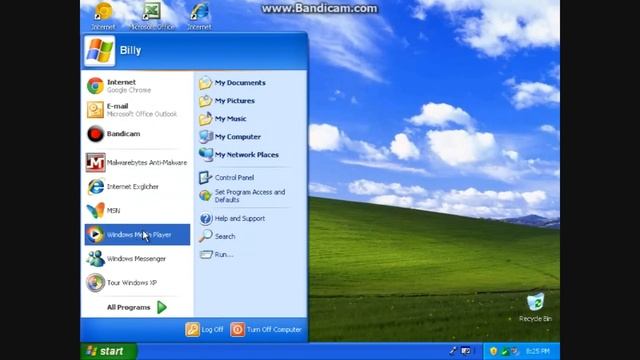The width and height of the screenshot is (640, 360).
Task: Open My Music folder icon
Action: (x=205, y=119)
